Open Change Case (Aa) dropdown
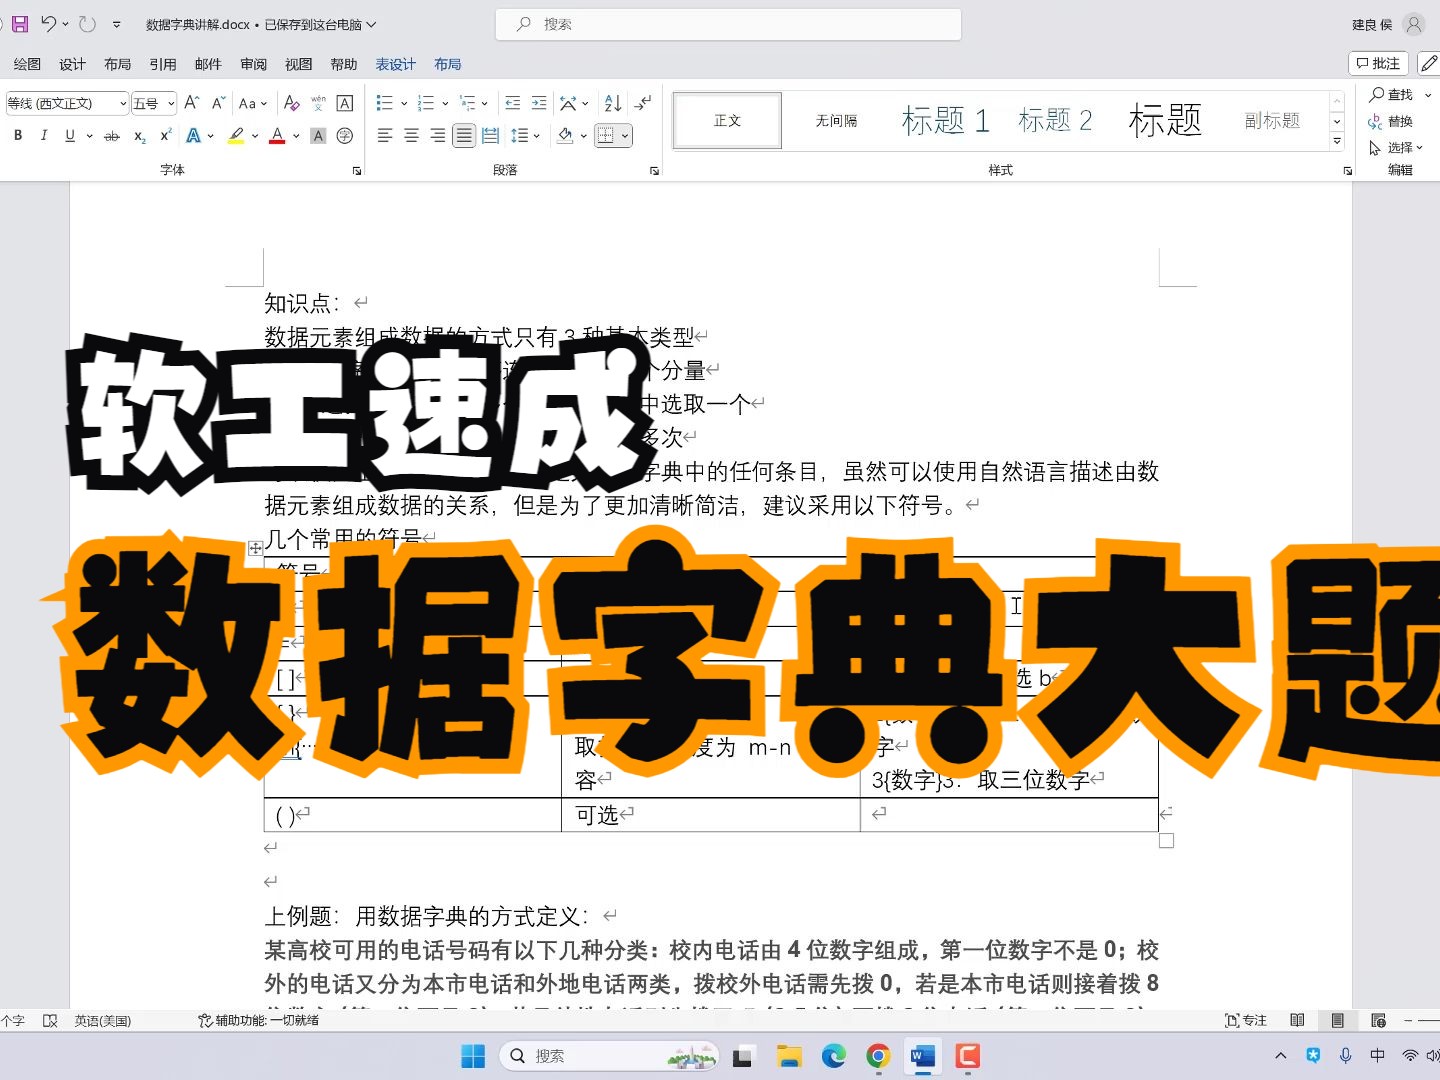 click(x=253, y=103)
